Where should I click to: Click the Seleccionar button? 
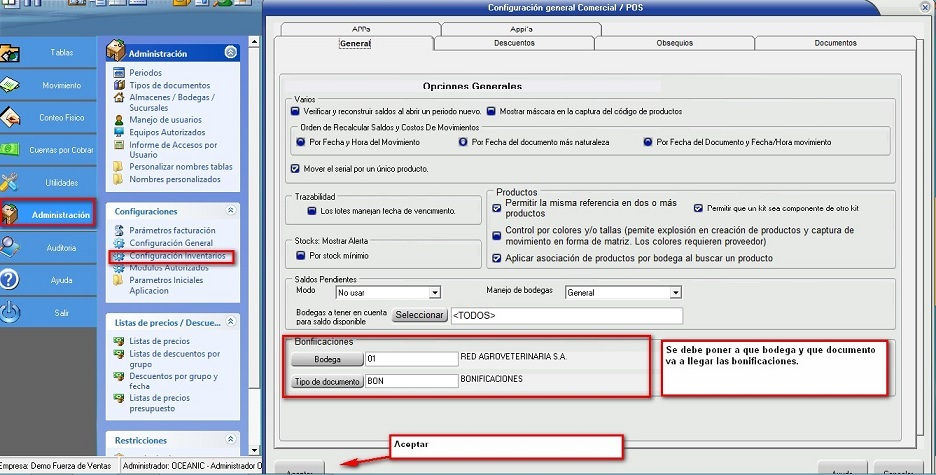419,315
